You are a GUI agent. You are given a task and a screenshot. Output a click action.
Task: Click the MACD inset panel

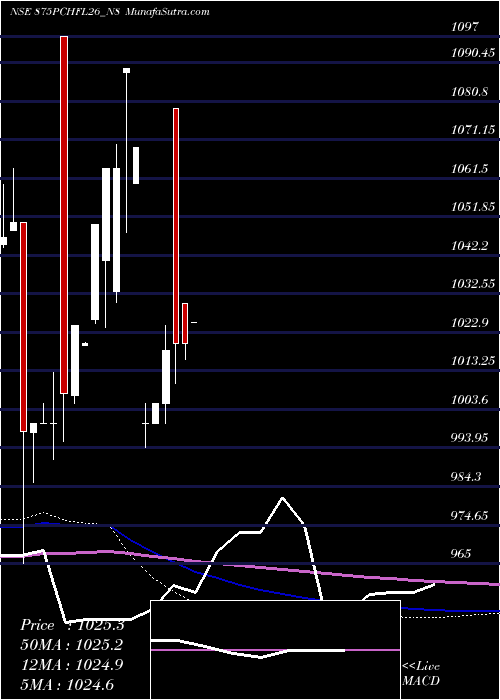tap(275, 650)
